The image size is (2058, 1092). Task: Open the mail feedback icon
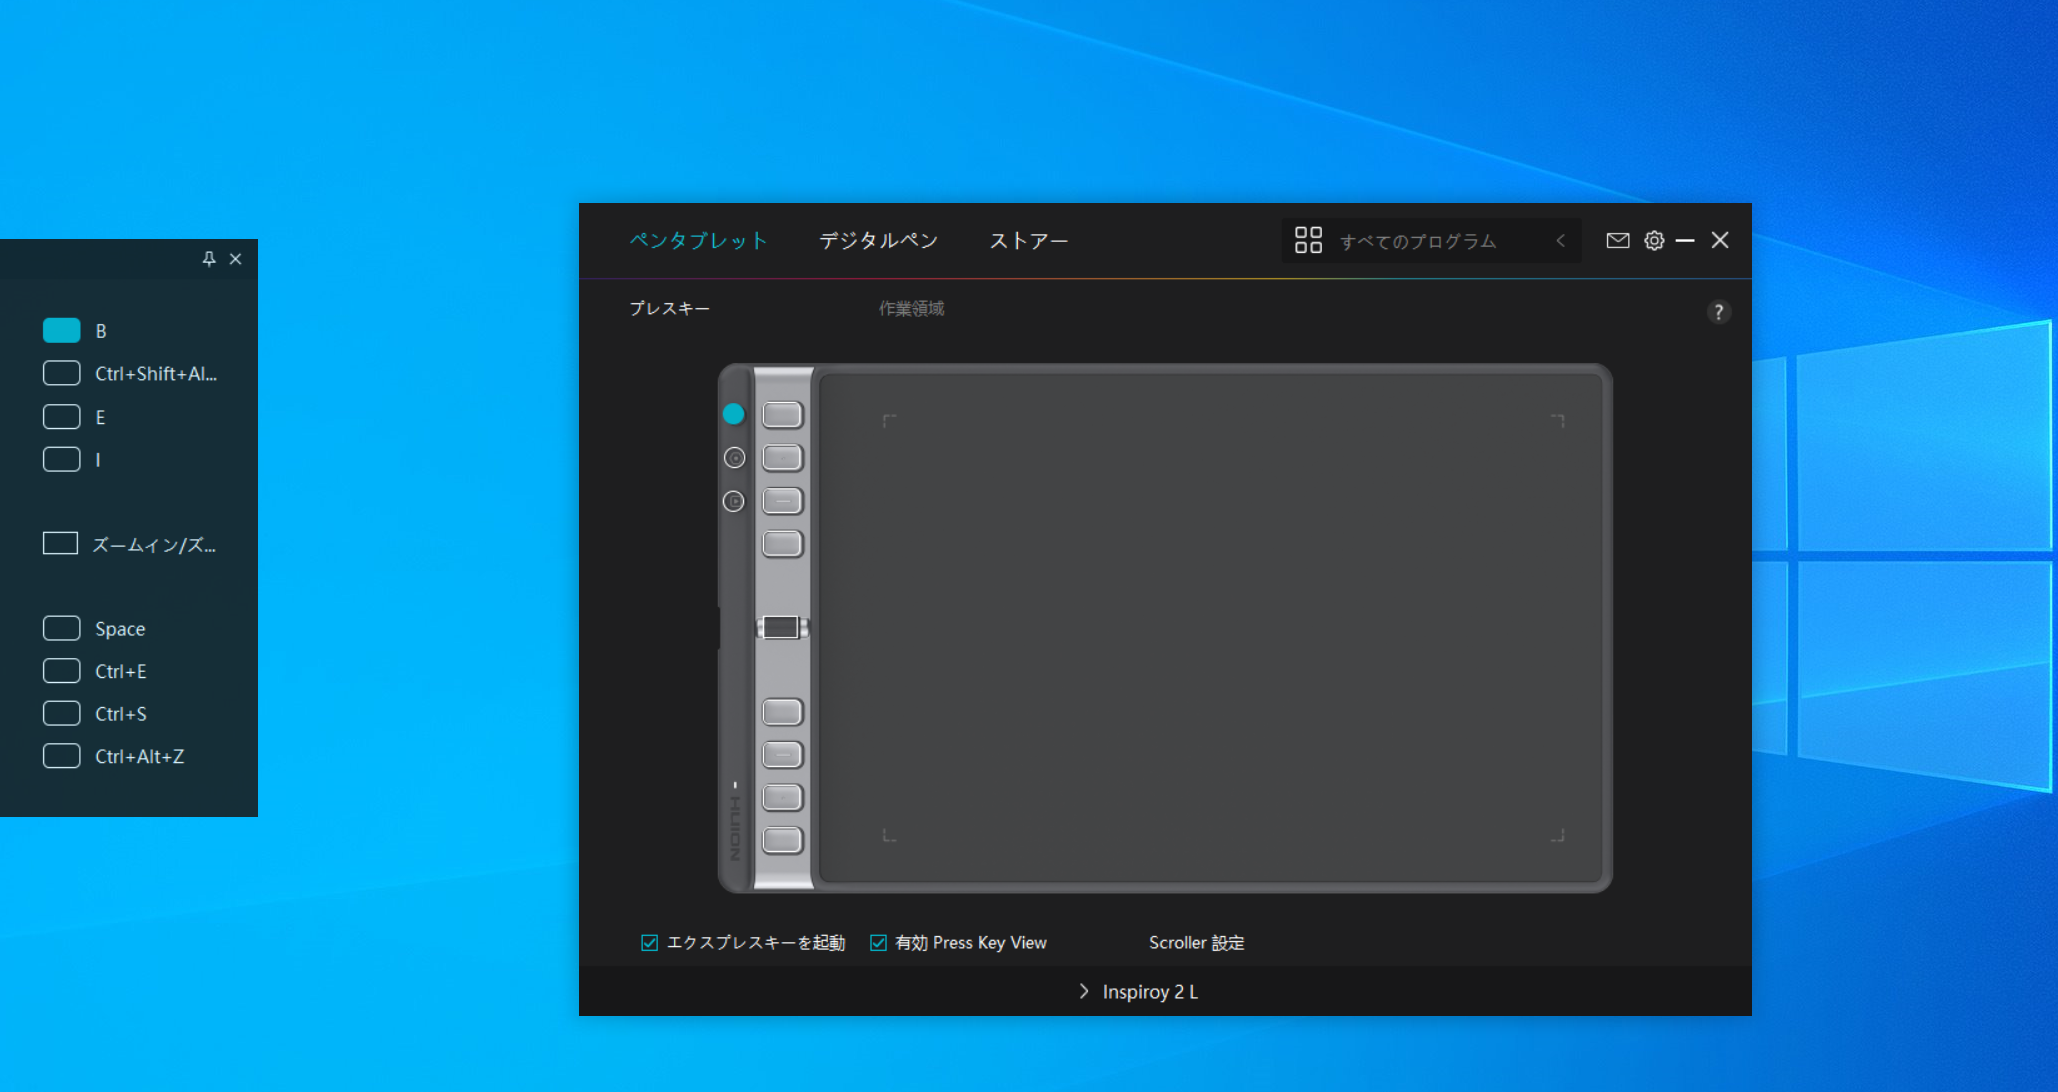1617,240
